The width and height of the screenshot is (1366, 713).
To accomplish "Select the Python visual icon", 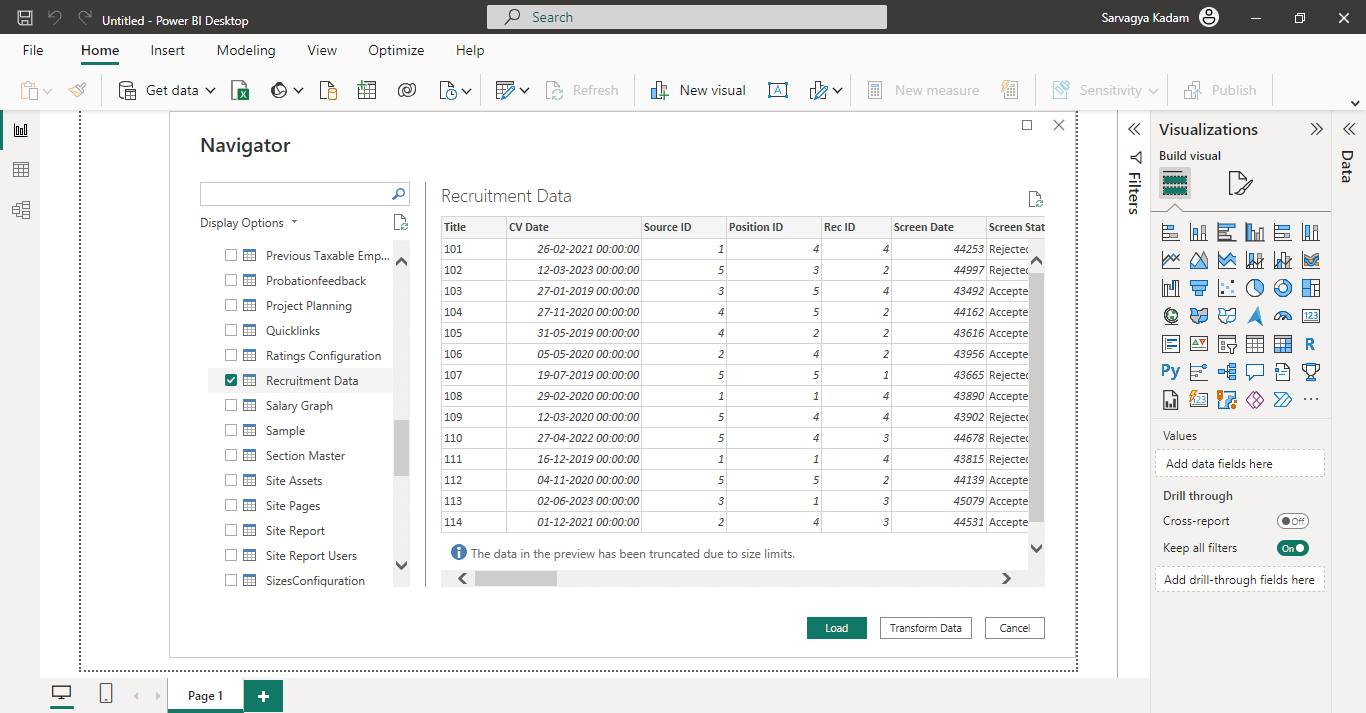I will [1170, 372].
